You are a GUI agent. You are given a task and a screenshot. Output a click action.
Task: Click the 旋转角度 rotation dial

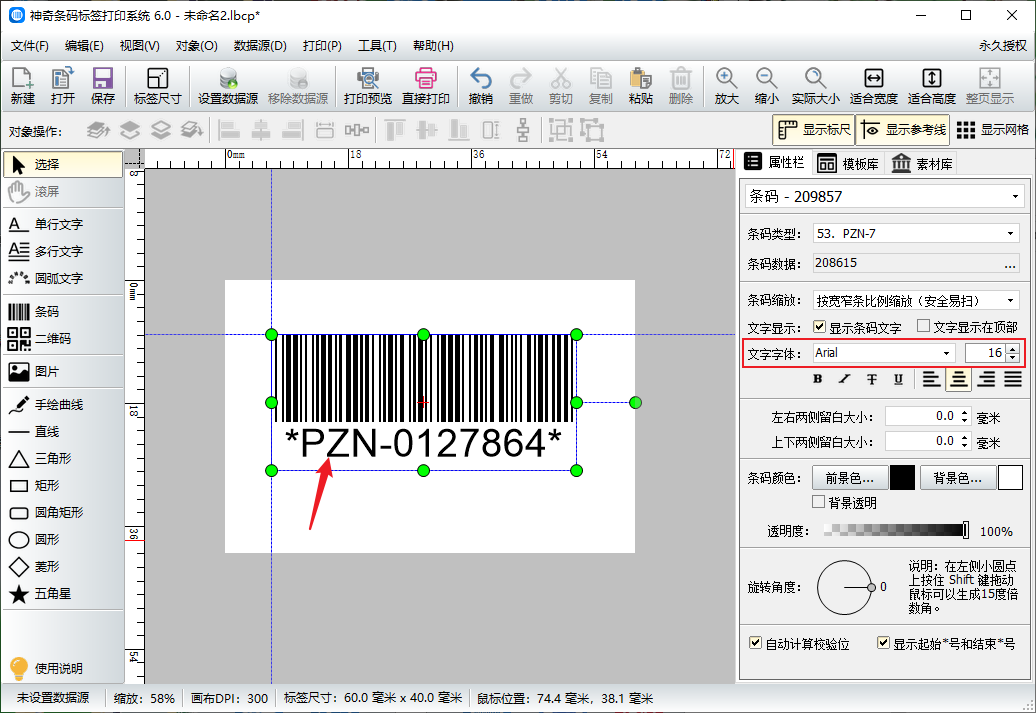pos(844,587)
